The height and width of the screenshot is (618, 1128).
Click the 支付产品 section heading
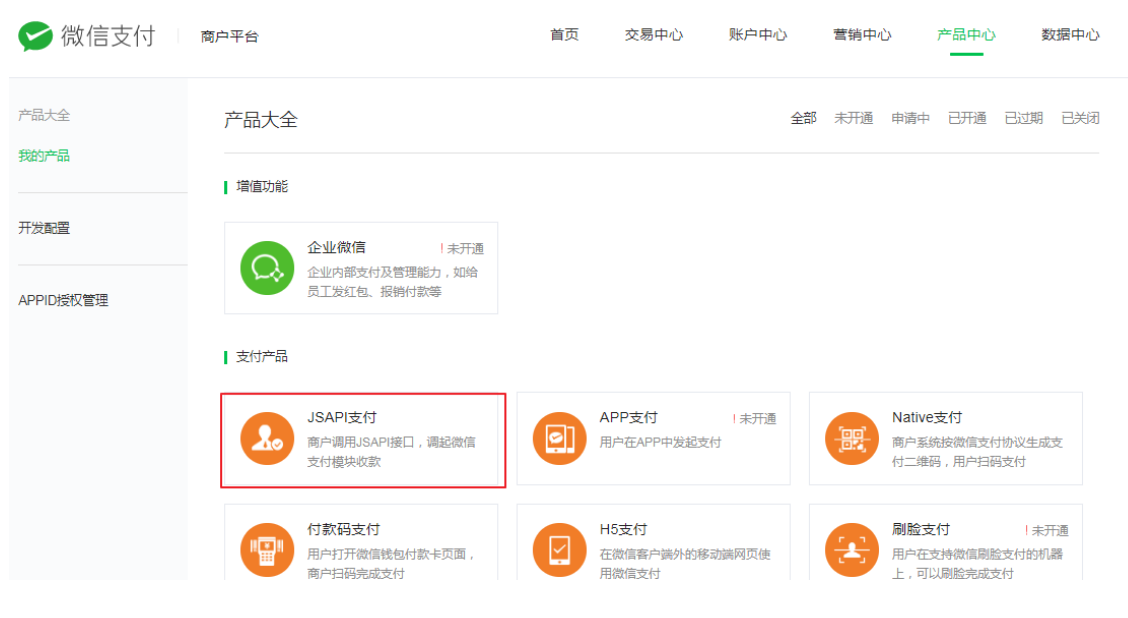262,356
